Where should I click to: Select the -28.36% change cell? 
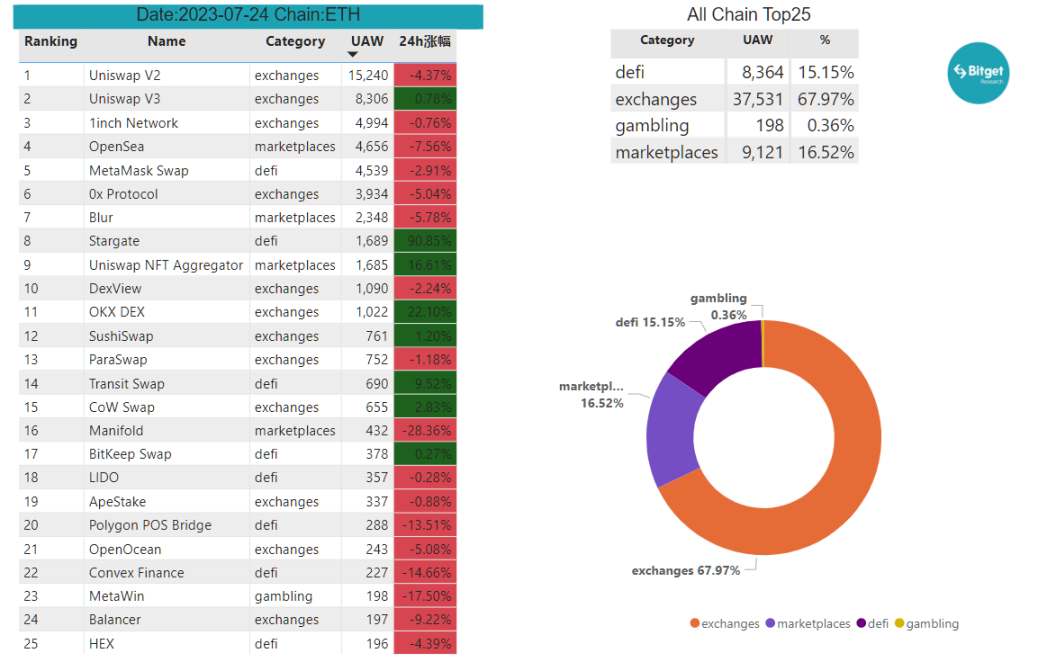click(425, 430)
